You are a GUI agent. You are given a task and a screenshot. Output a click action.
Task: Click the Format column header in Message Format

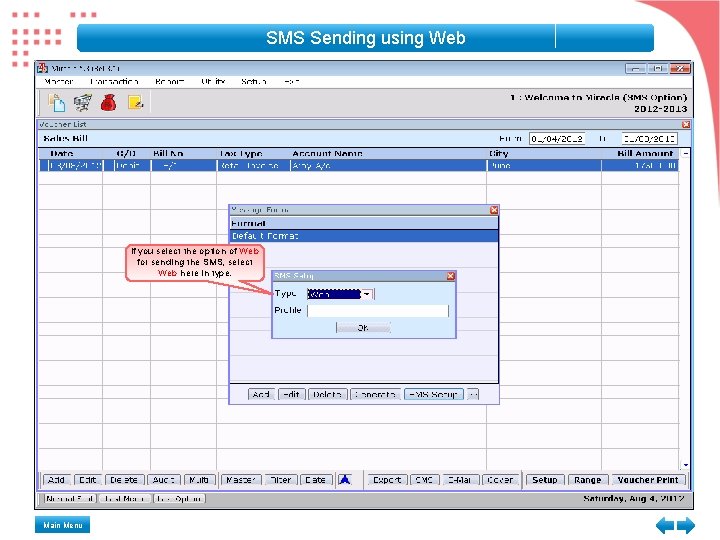click(364, 224)
